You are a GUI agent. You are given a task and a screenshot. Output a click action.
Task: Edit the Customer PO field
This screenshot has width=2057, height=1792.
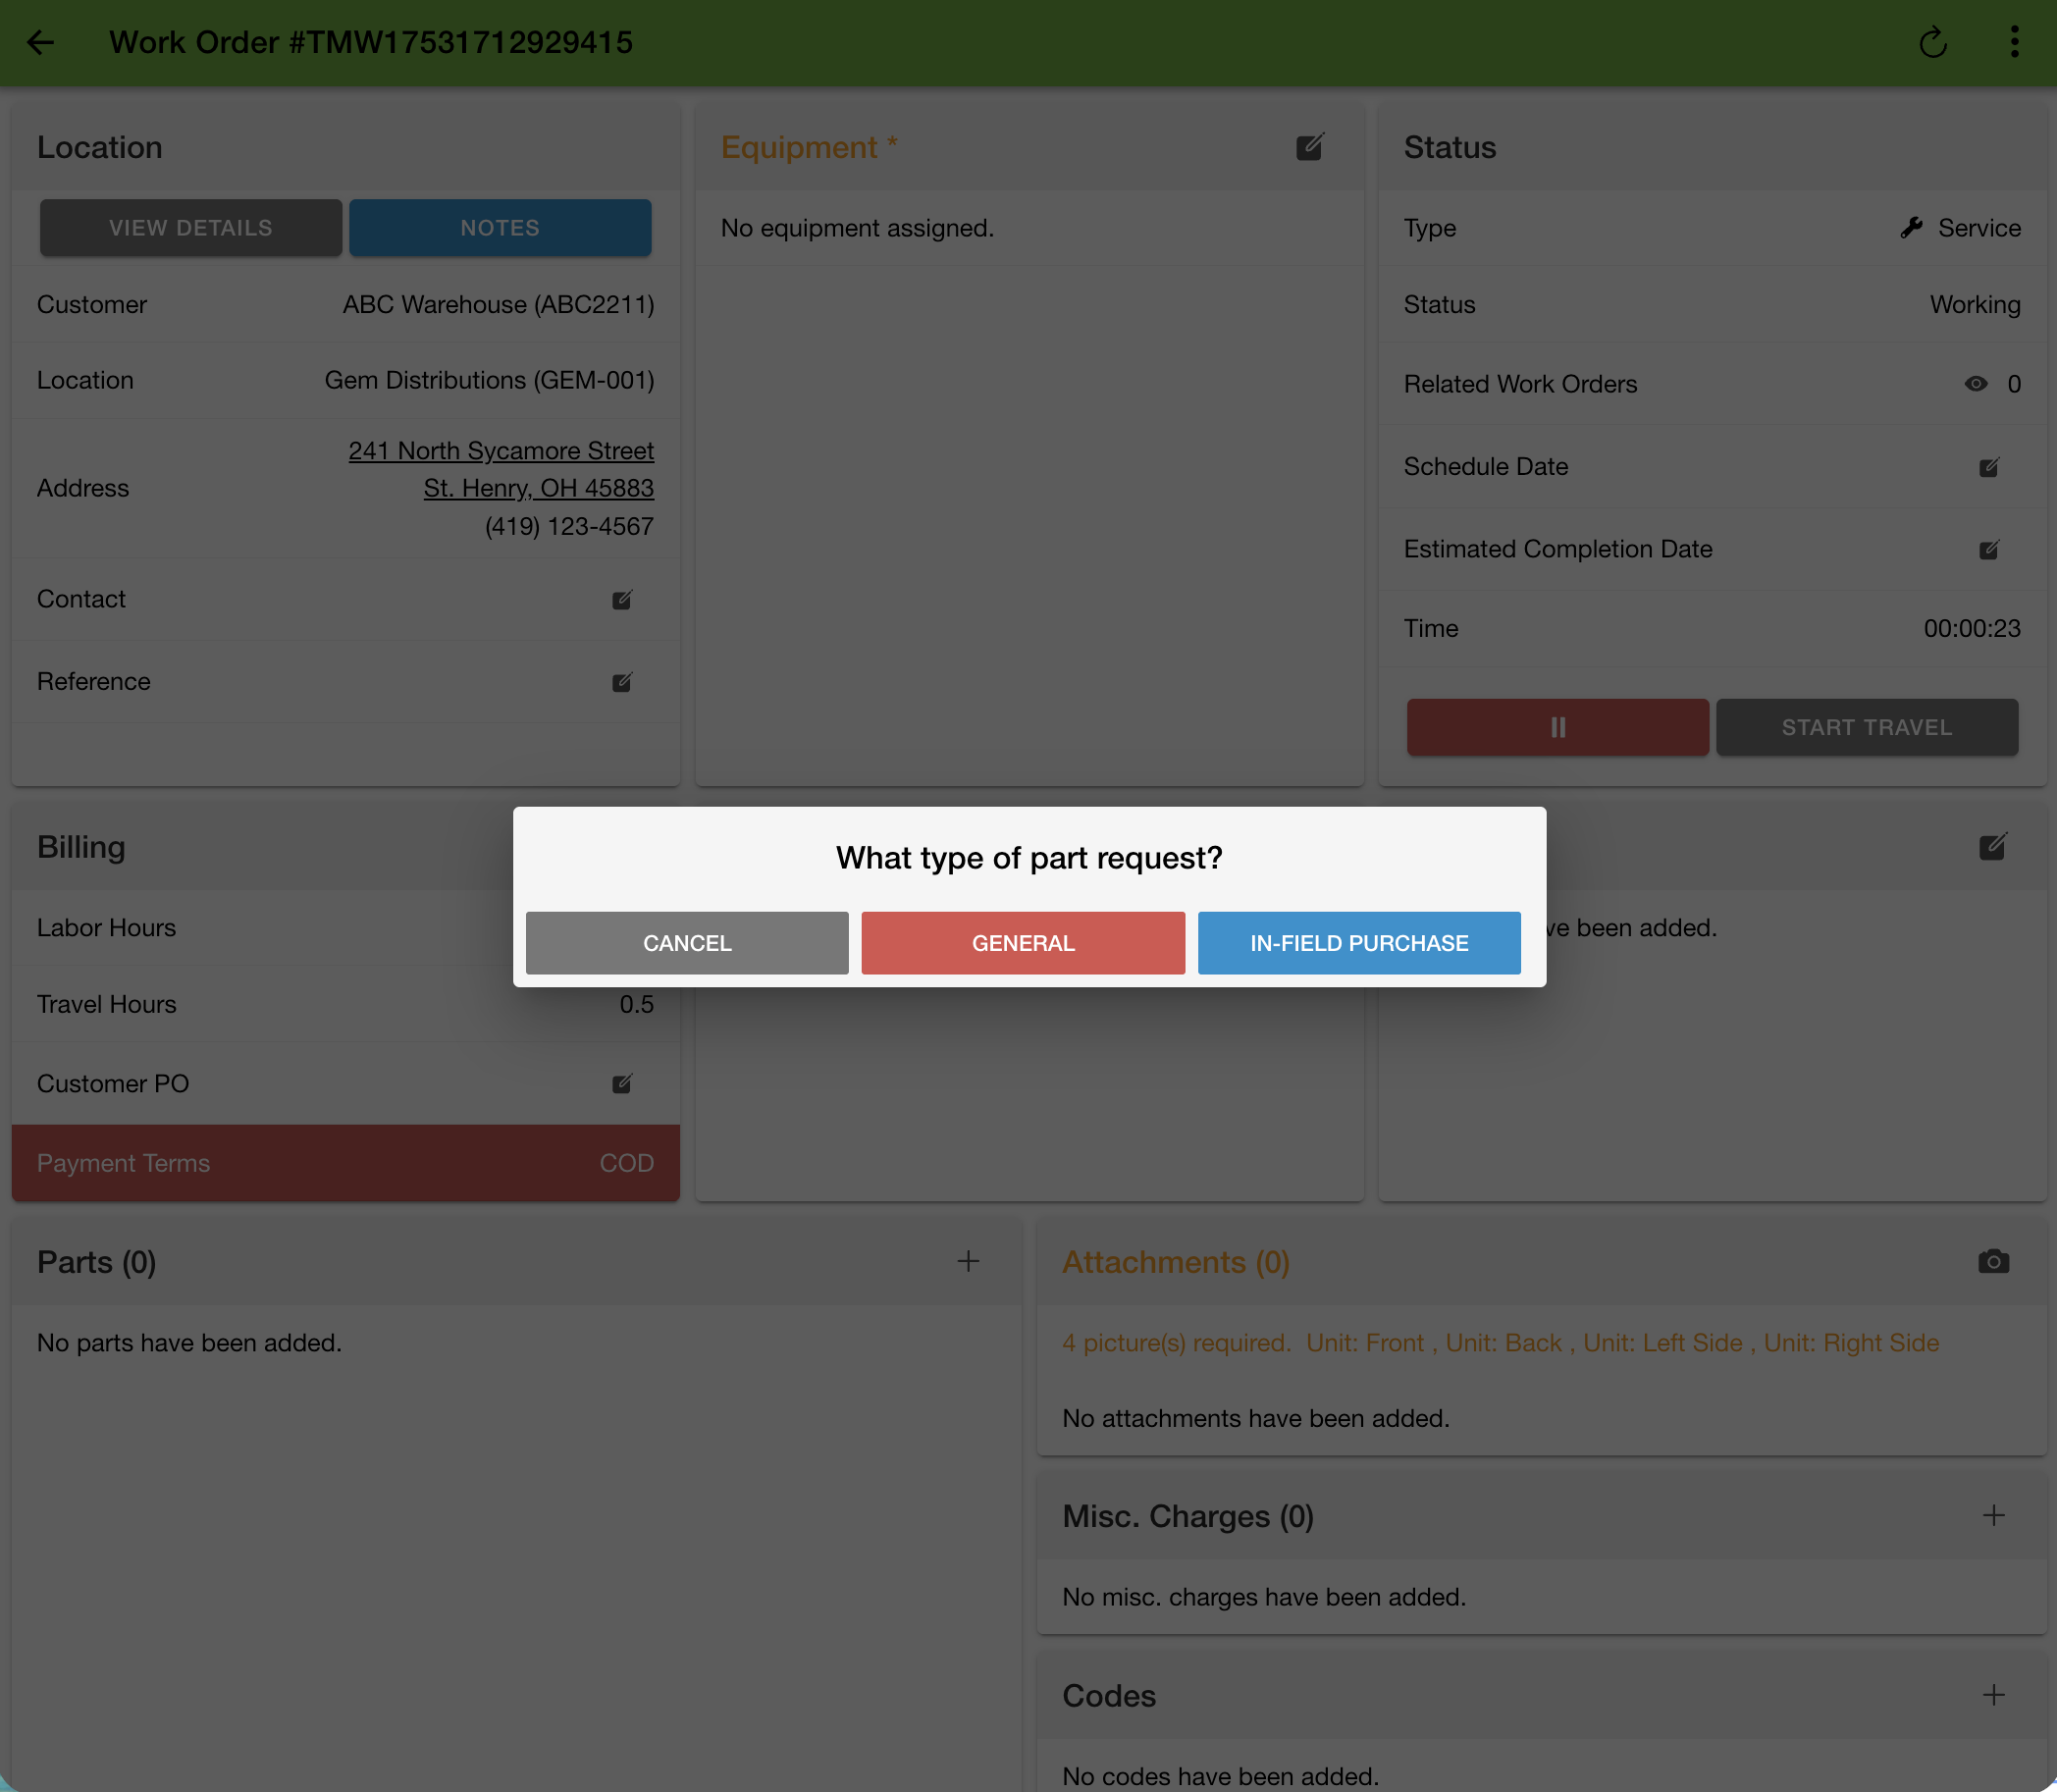click(622, 1083)
